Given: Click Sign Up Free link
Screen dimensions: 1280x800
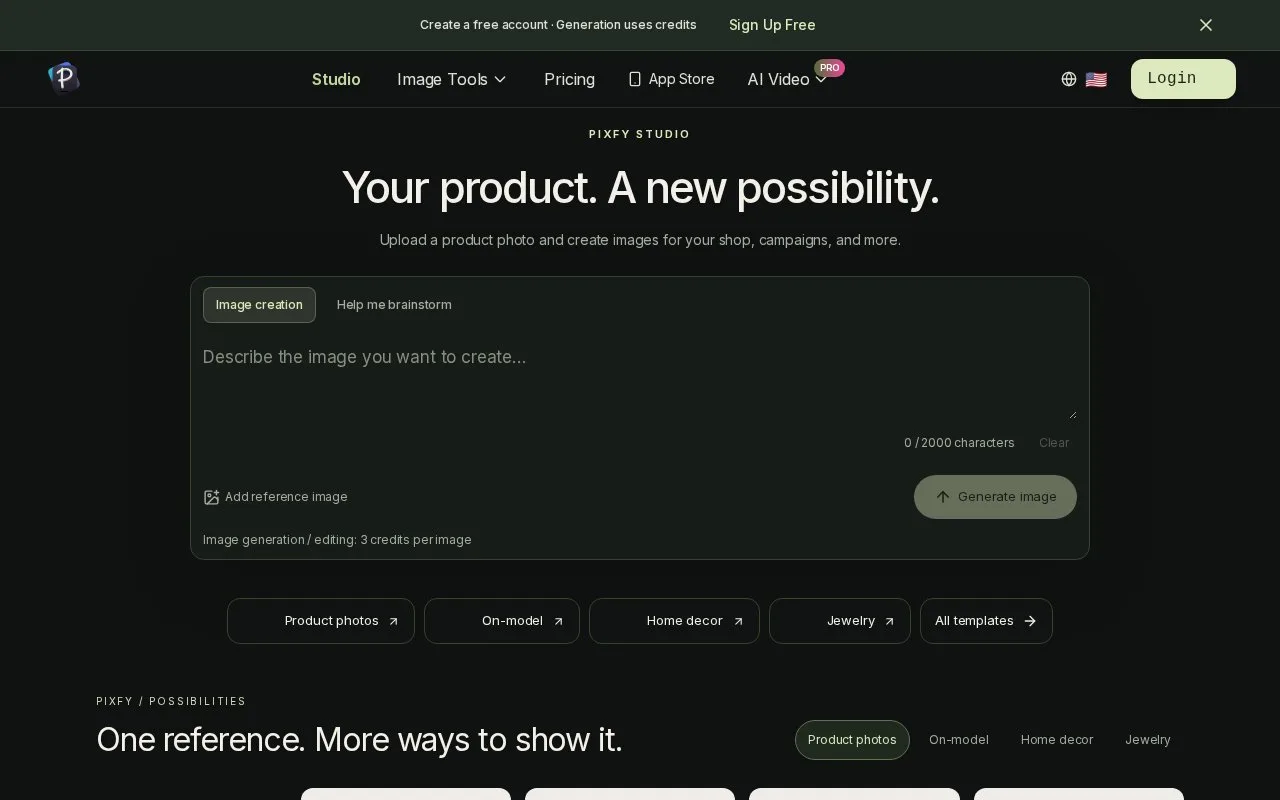Looking at the screenshot, I should 772,25.
